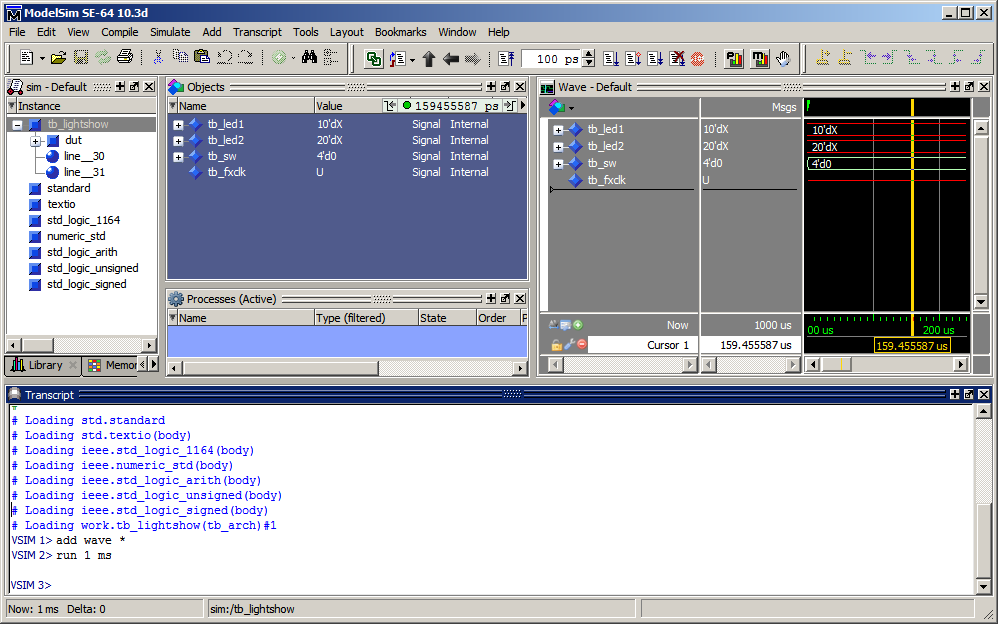Viewport: 998px width, 624px height.
Task: Select std_logic_1164 package in instance list
Action: click(83, 220)
